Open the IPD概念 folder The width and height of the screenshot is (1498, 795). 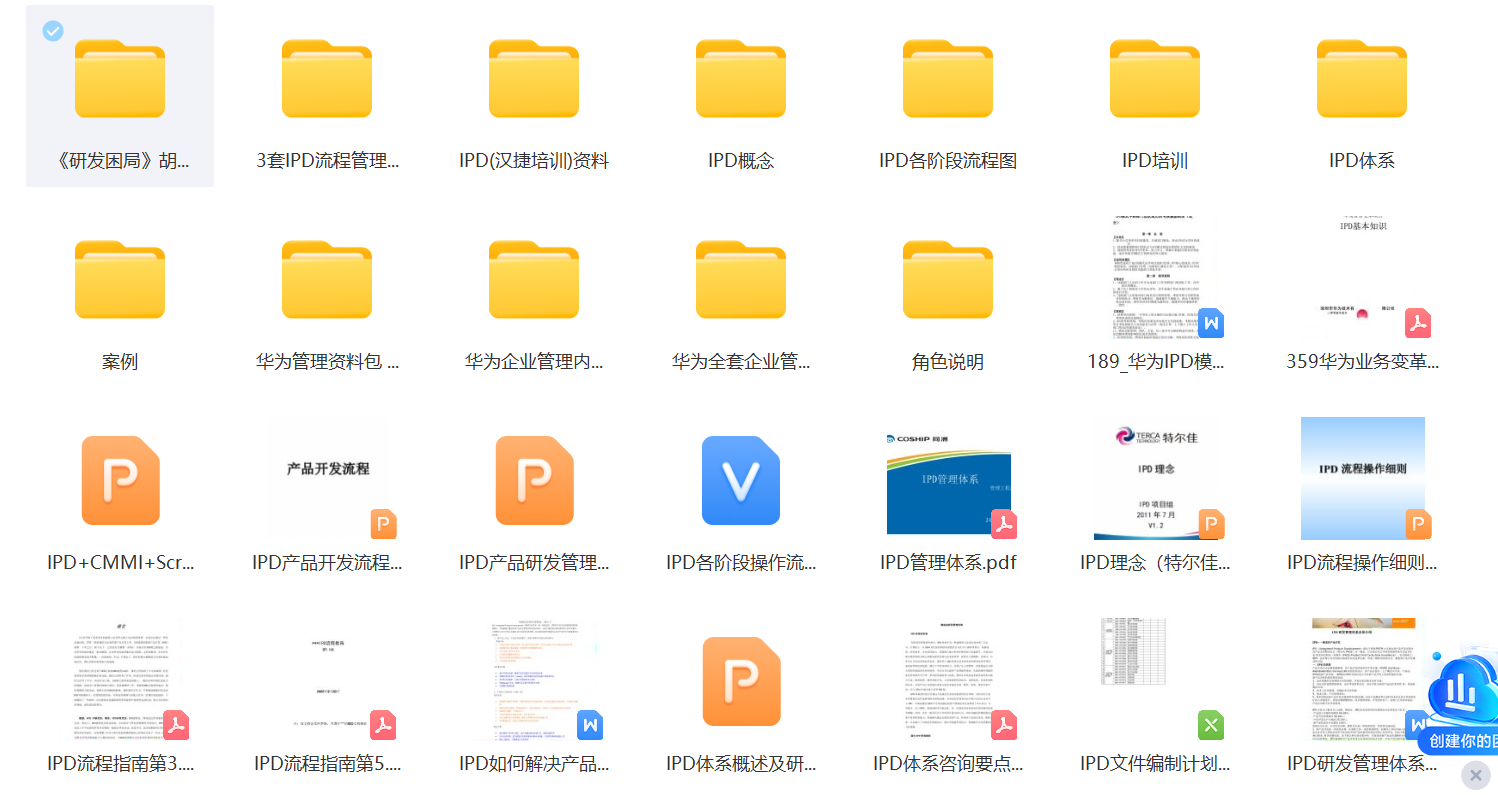tap(741, 78)
